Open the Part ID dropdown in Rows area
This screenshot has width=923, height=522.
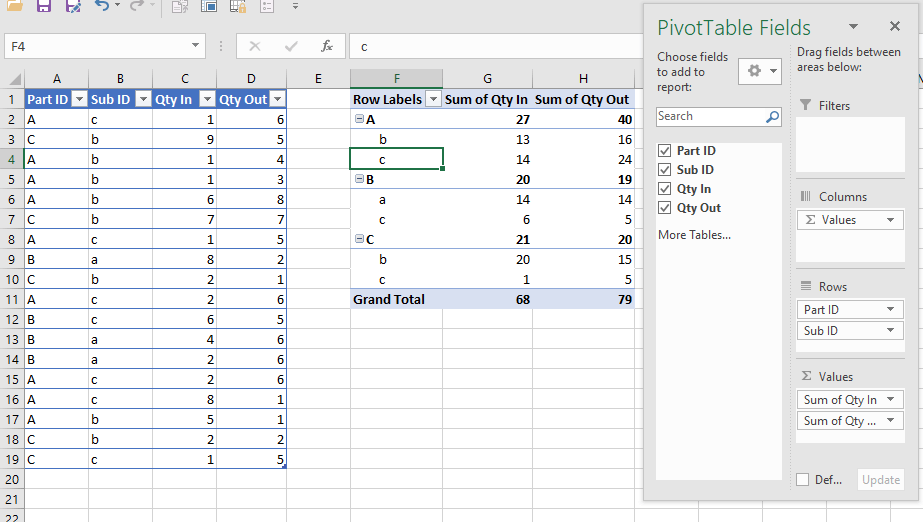[891, 310]
